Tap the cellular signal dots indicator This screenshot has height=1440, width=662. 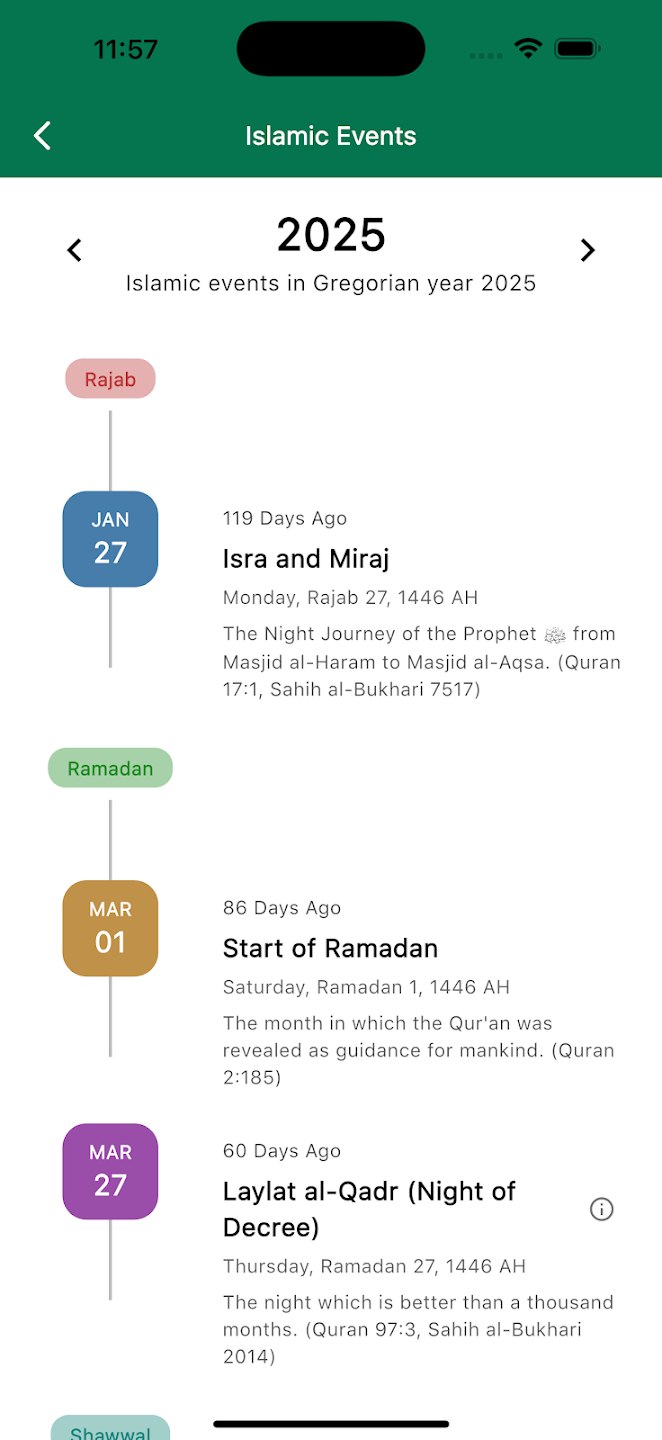coord(485,56)
